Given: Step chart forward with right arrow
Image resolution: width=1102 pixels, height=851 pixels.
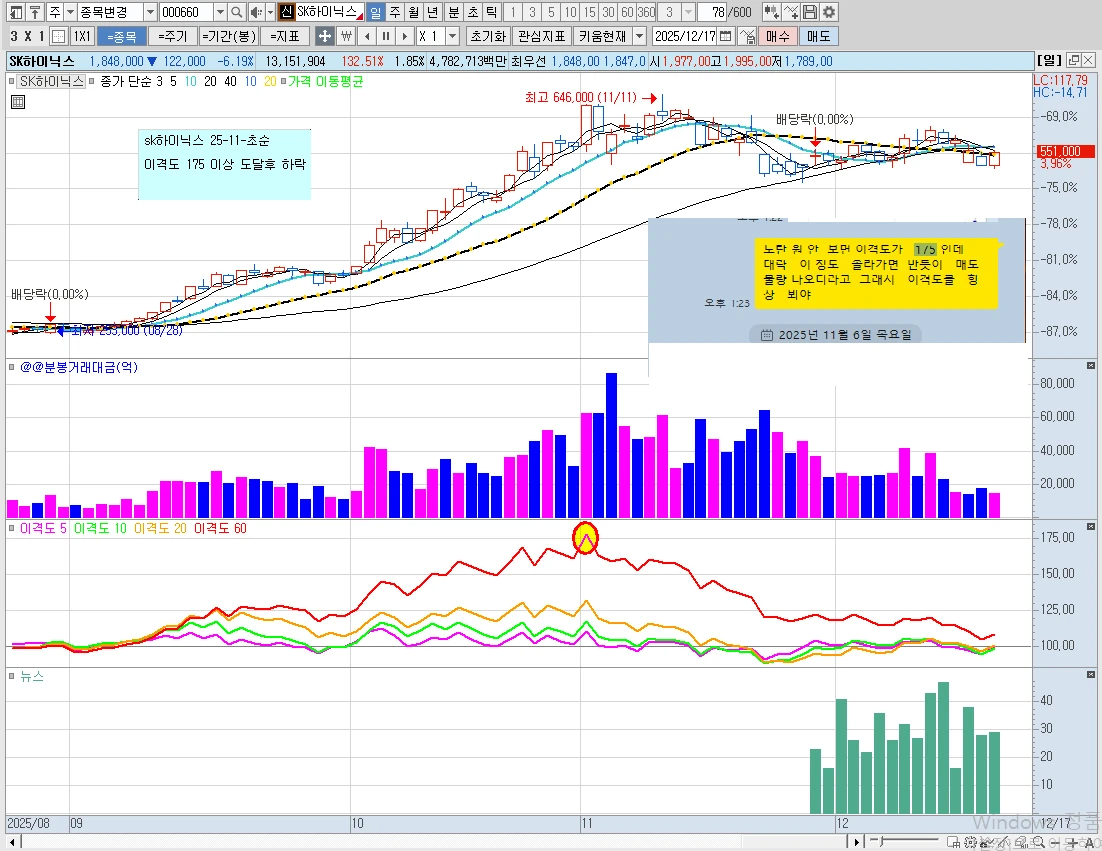Looking at the screenshot, I should [405, 36].
